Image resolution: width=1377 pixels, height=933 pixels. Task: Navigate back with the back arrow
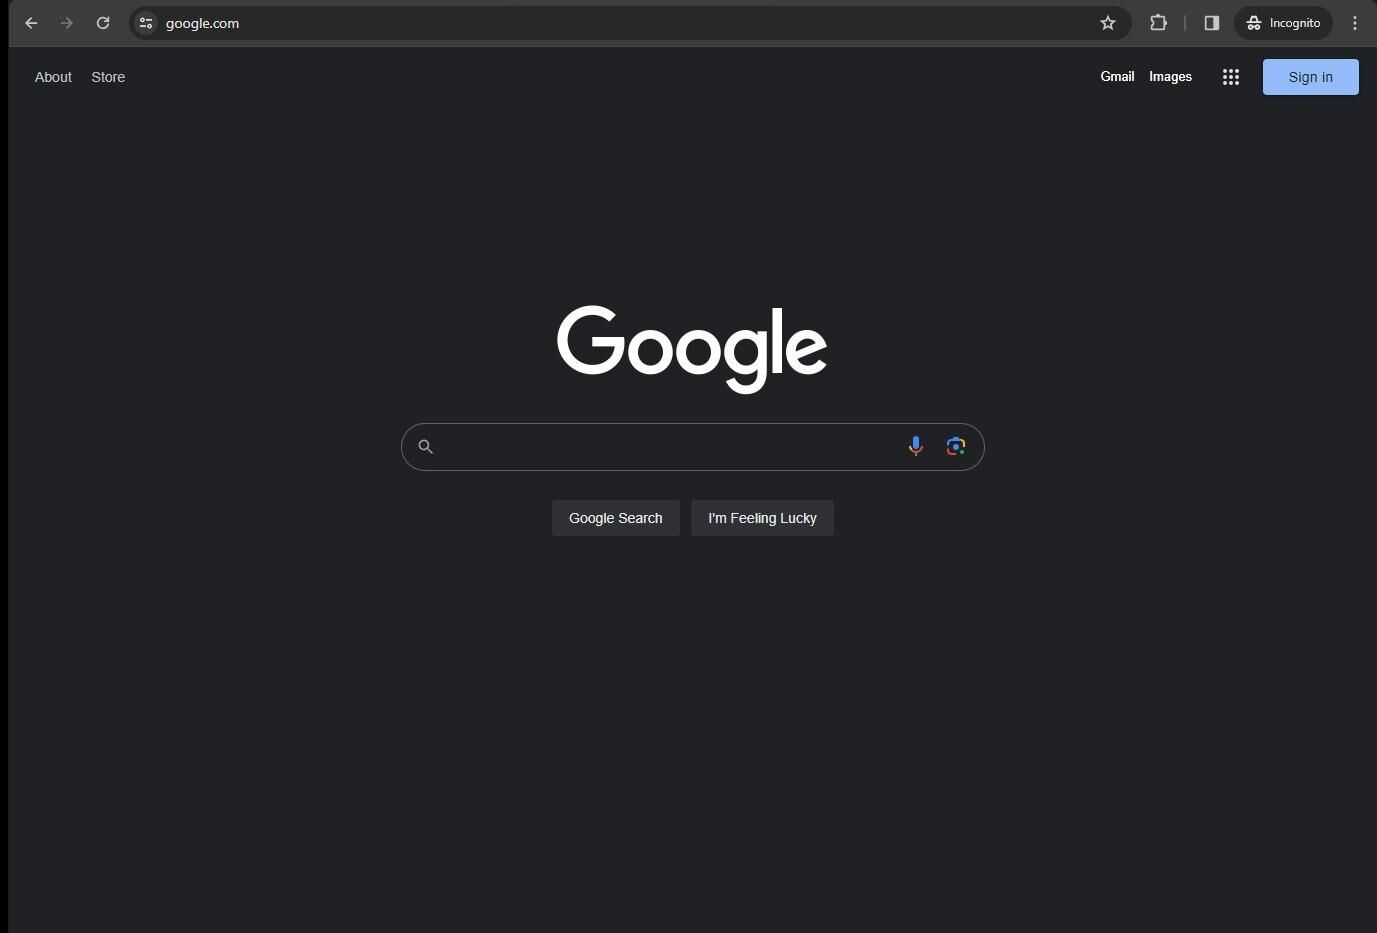[30, 22]
